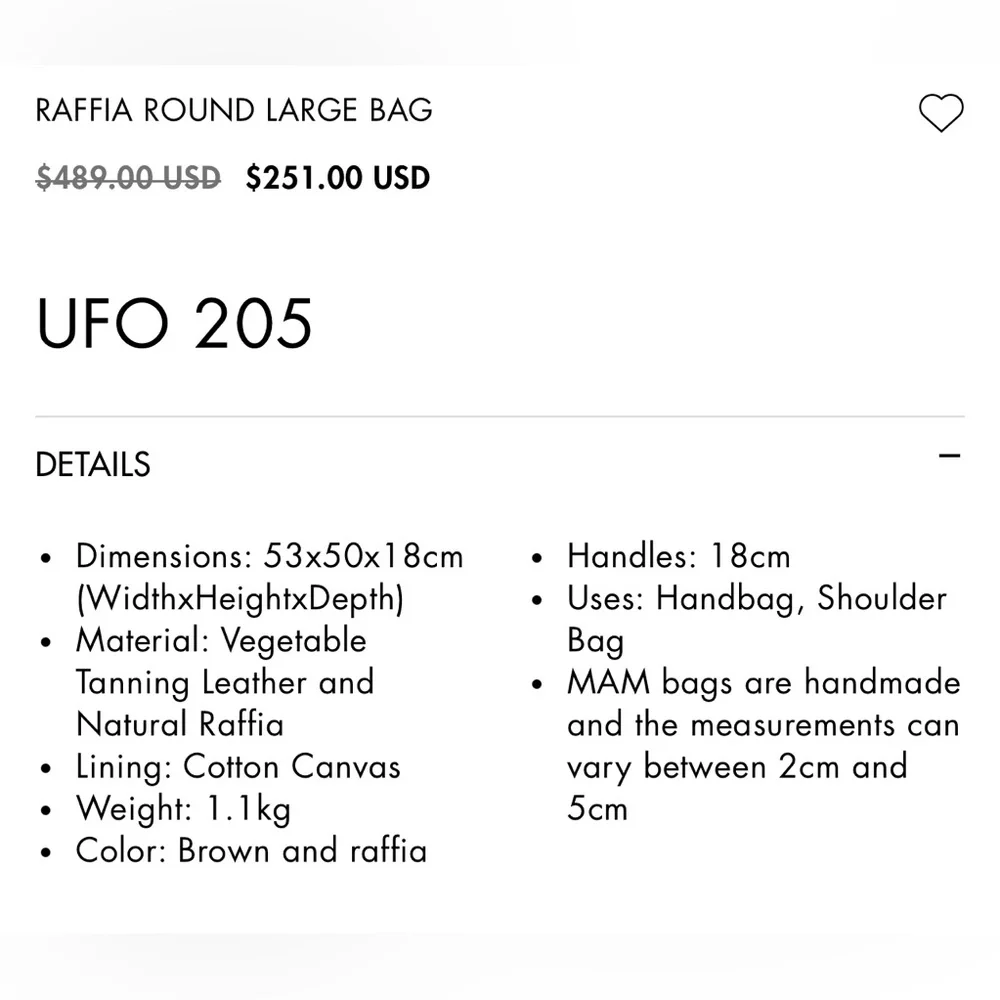Click the Material Vegetable Tanning Leather line

(x=225, y=682)
